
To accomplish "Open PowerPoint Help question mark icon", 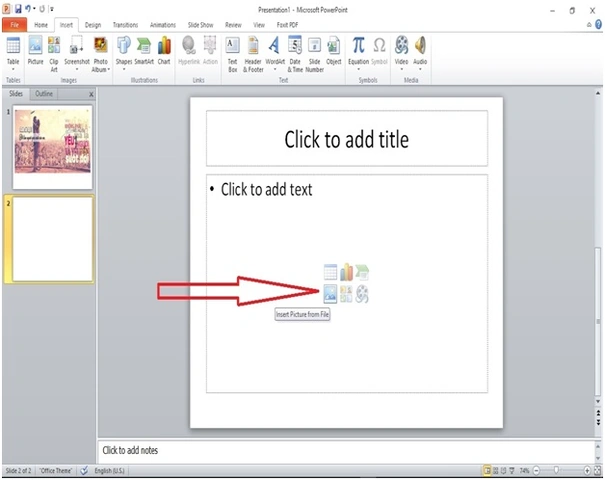I will [598, 25].
